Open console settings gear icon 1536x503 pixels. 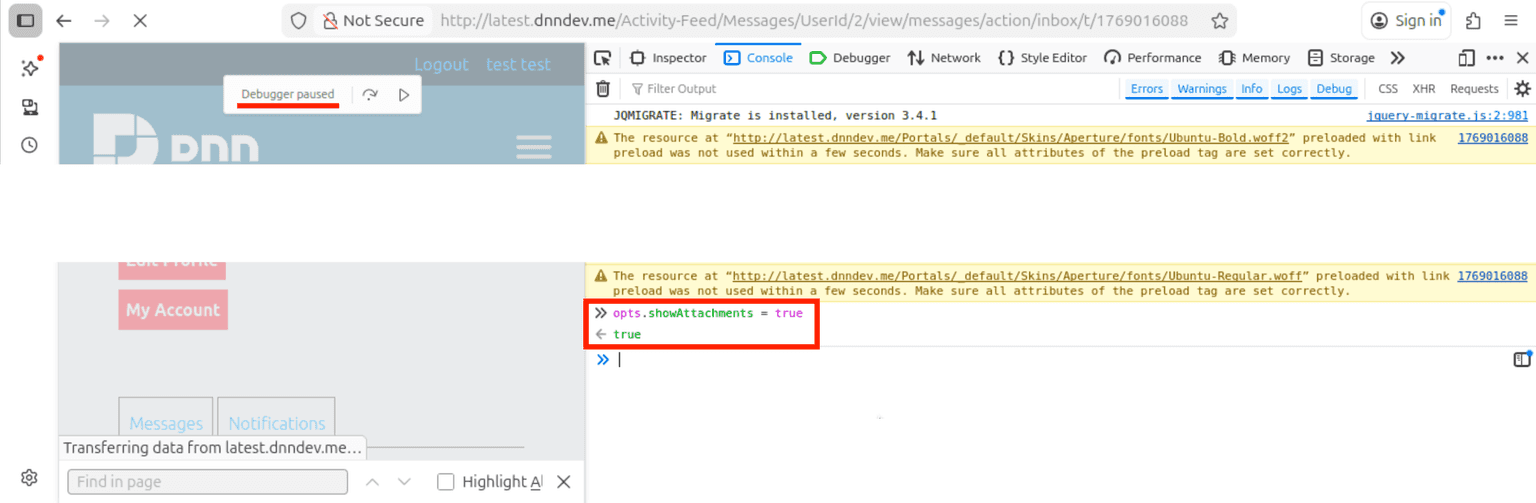tap(1522, 89)
